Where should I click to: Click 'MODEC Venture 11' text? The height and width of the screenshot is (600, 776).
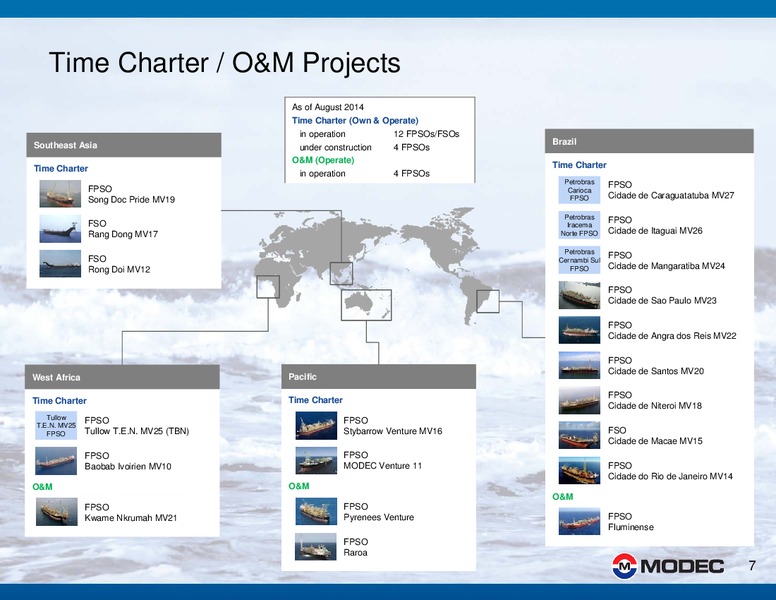coord(383,466)
